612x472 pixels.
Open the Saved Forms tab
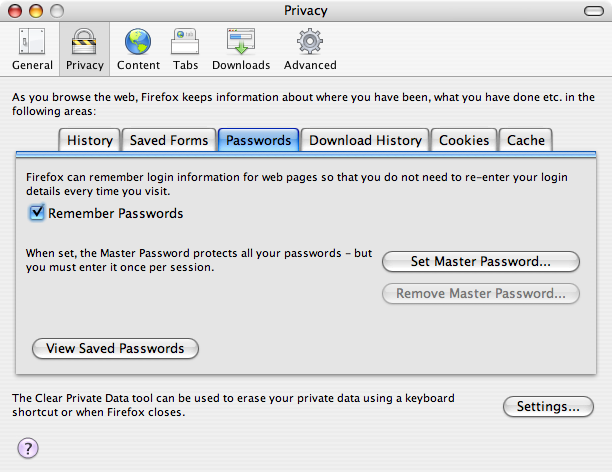pyautogui.click(x=168, y=140)
